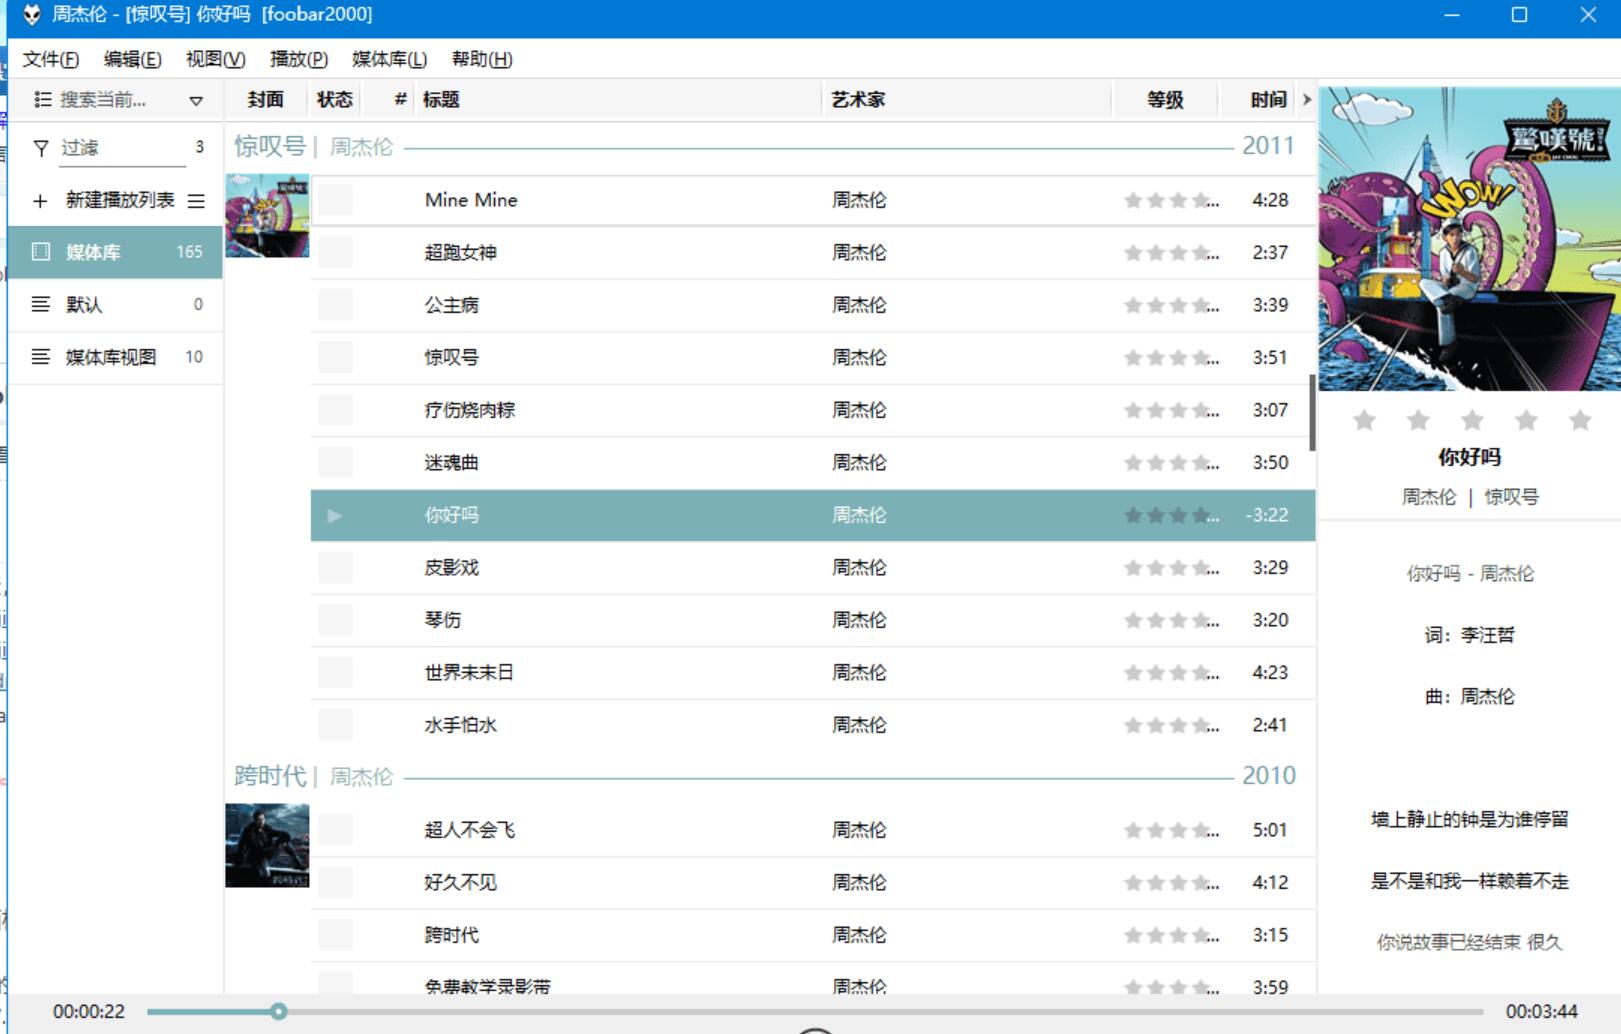Viewport: 1621px width, 1034px height.
Task: Open the 播放(P) menu
Action: pyautogui.click(x=298, y=59)
